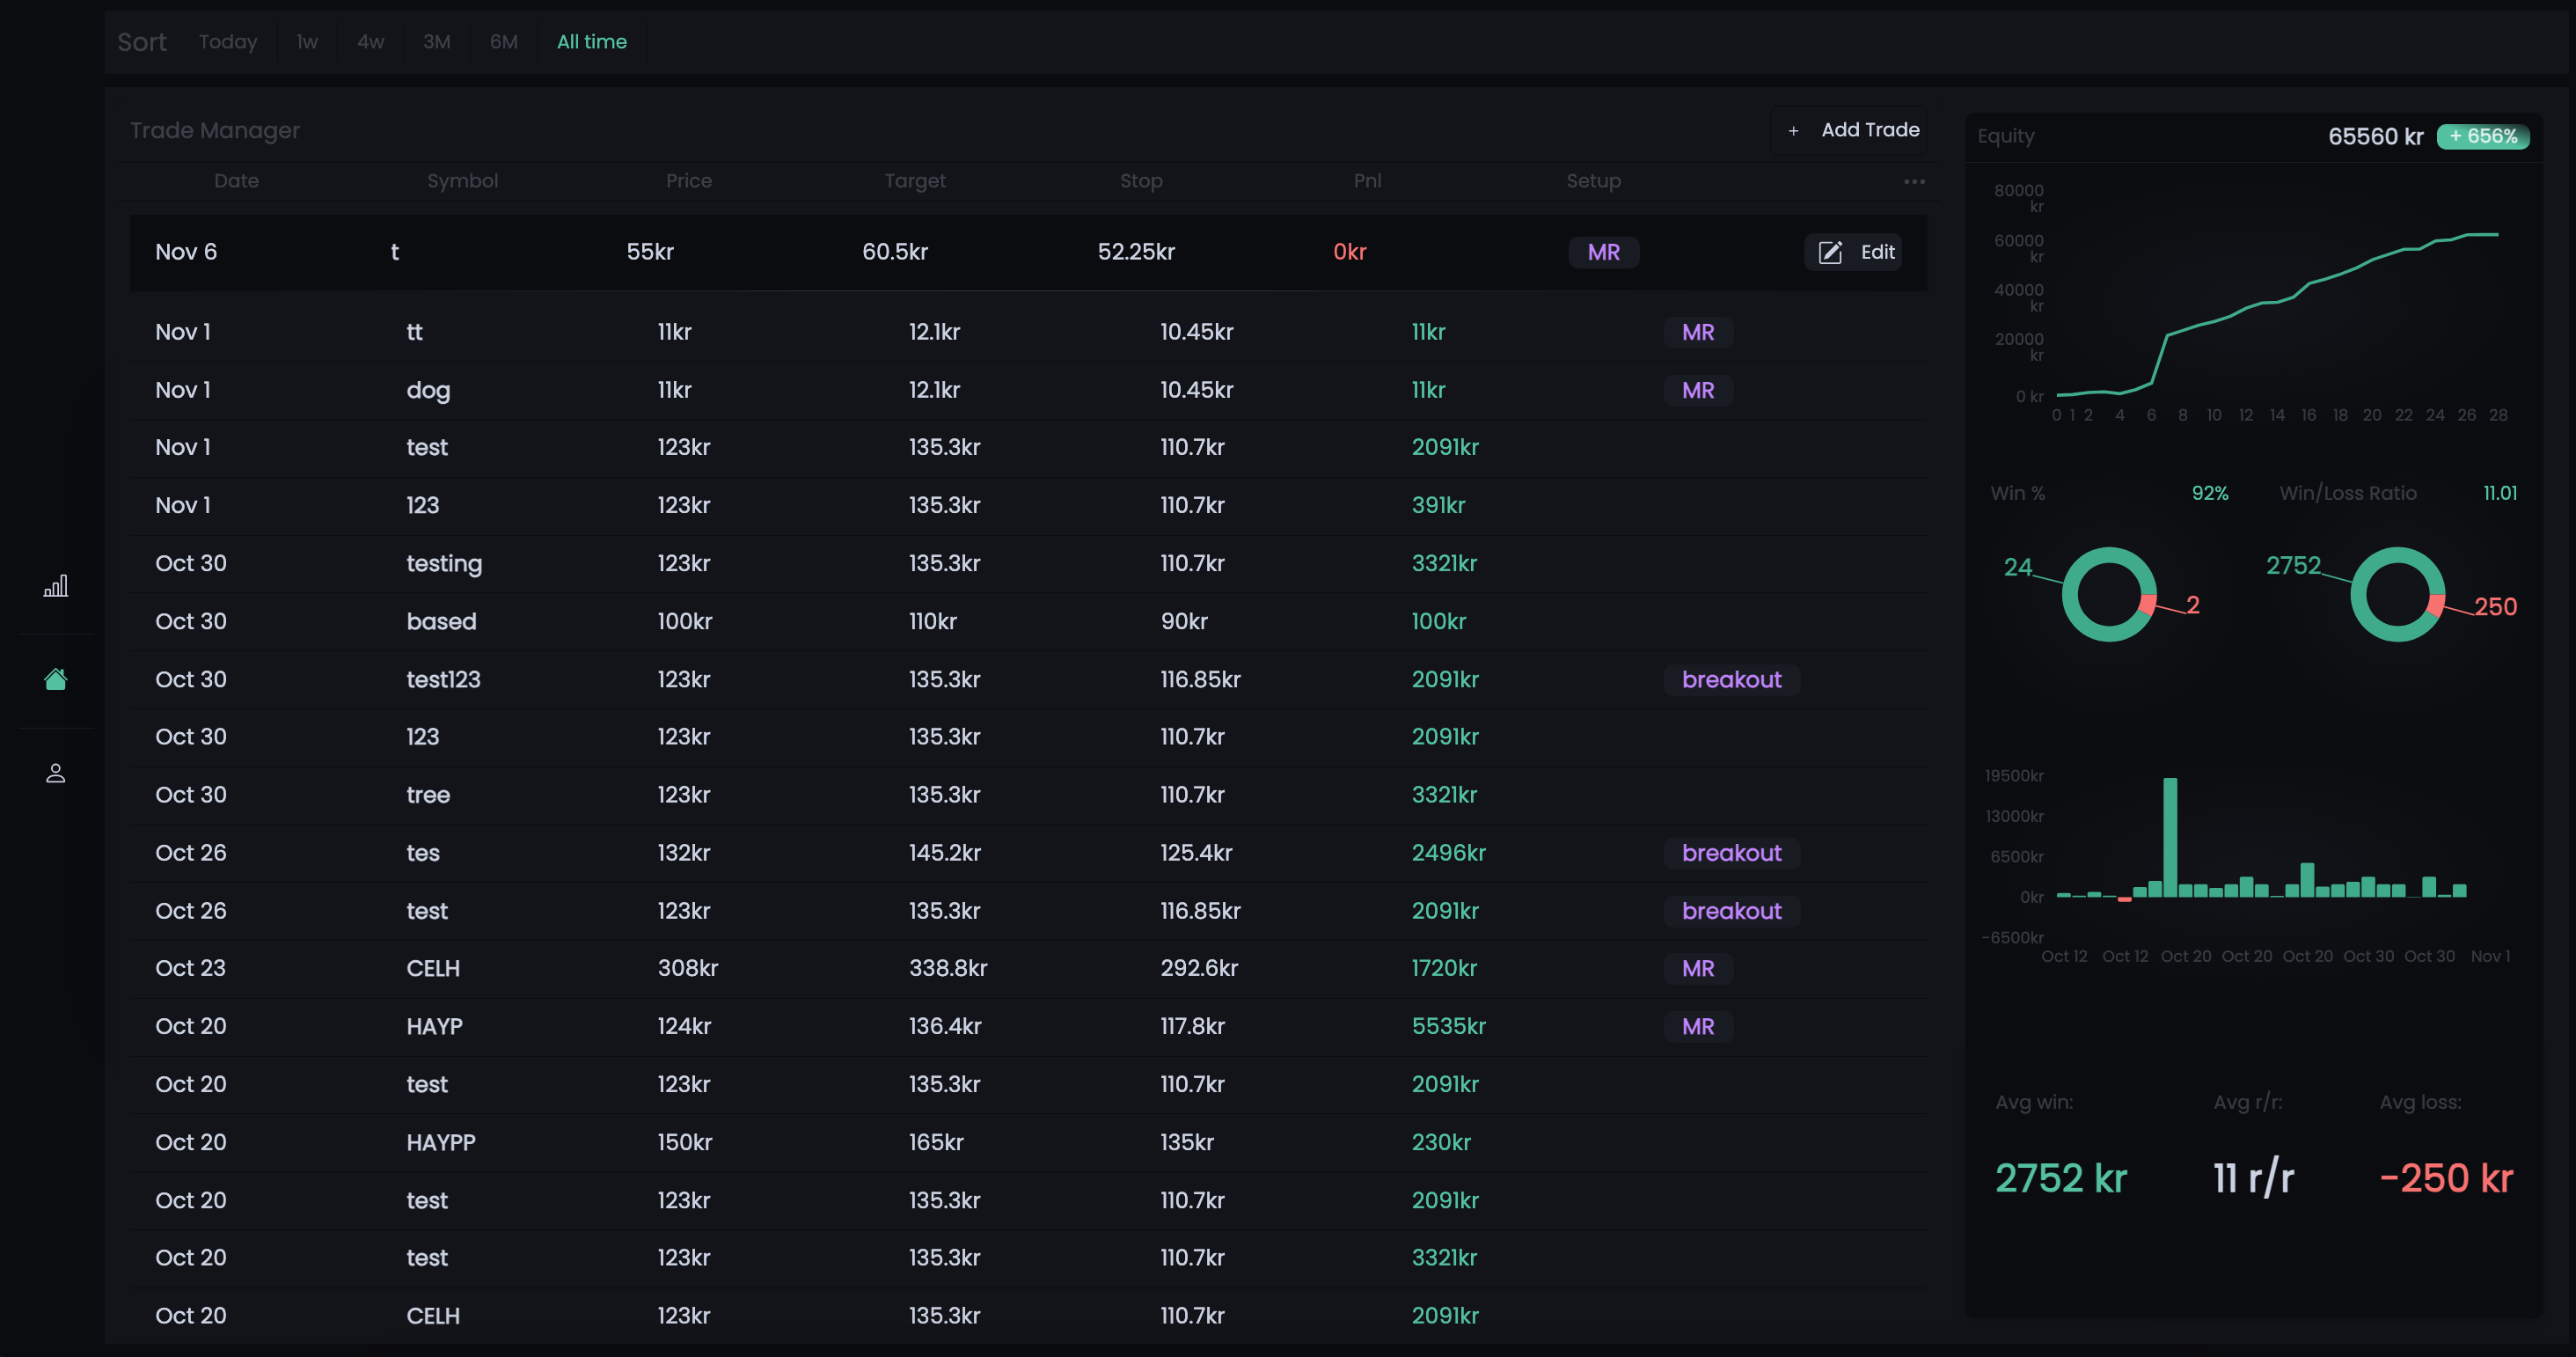
Task: Click the Sort label
Action: [x=142, y=42]
